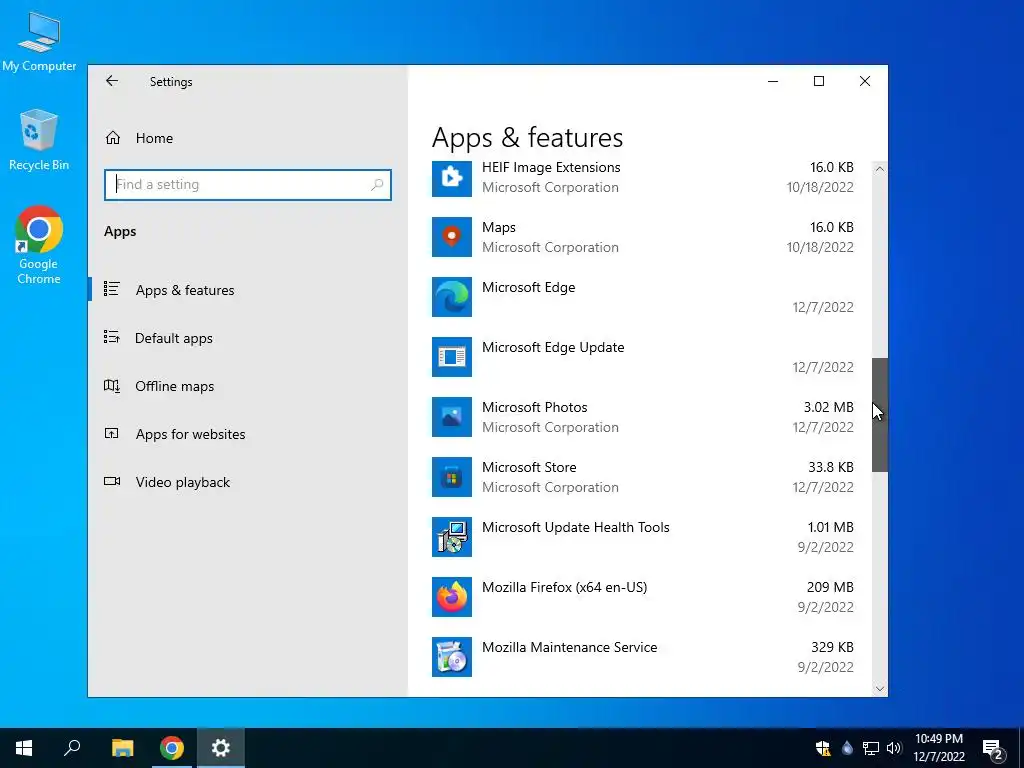Click Chrome icon in the taskbar
This screenshot has height=768, width=1024.
172,748
